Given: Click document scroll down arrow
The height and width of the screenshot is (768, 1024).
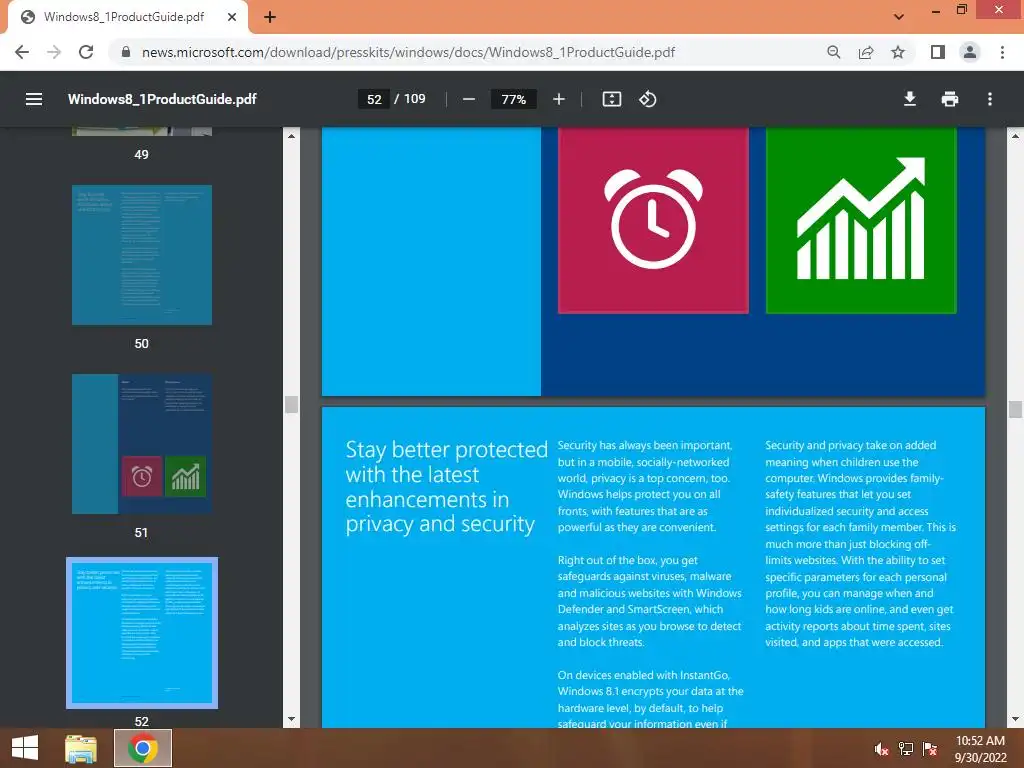Looking at the screenshot, I should (1015, 720).
